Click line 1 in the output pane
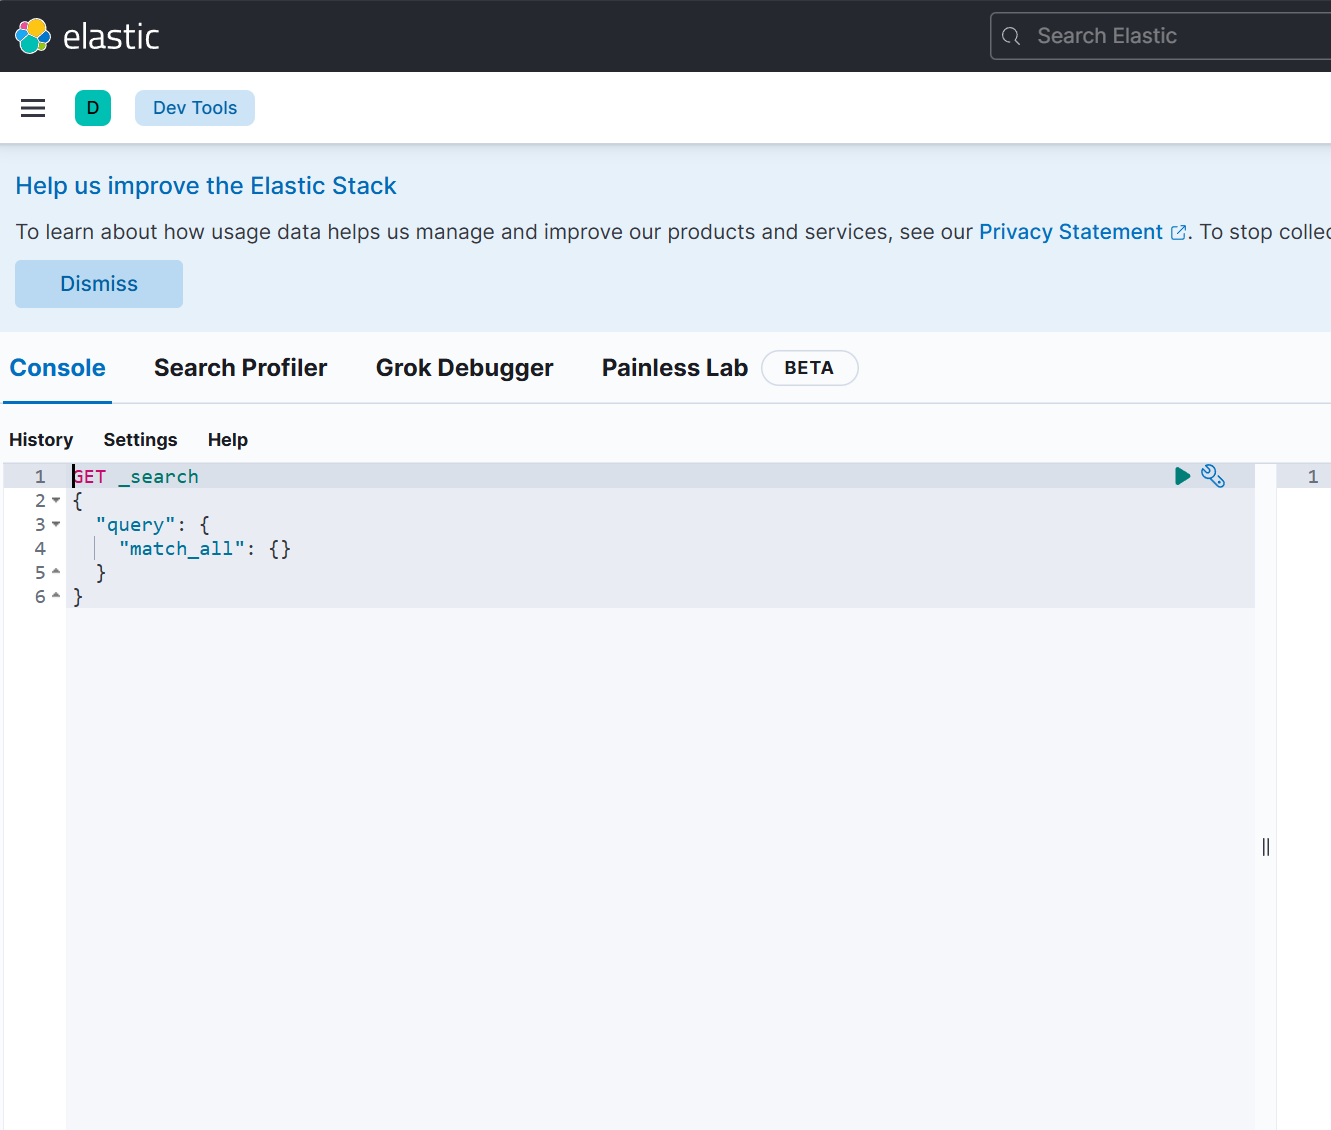The width and height of the screenshot is (1331, 1130). tap(1313, 477)
